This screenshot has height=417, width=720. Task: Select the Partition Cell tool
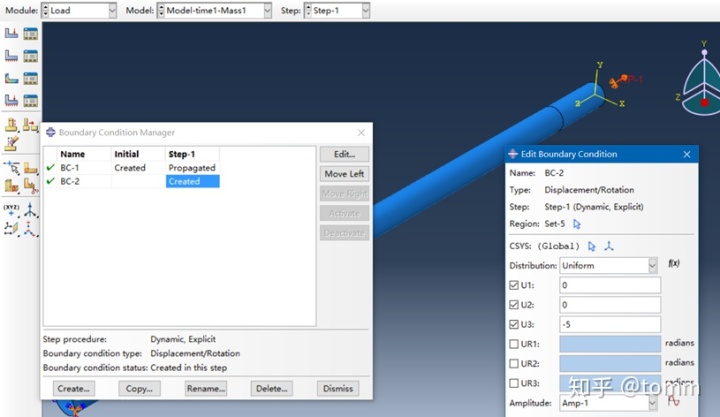[x=11, y=186]
